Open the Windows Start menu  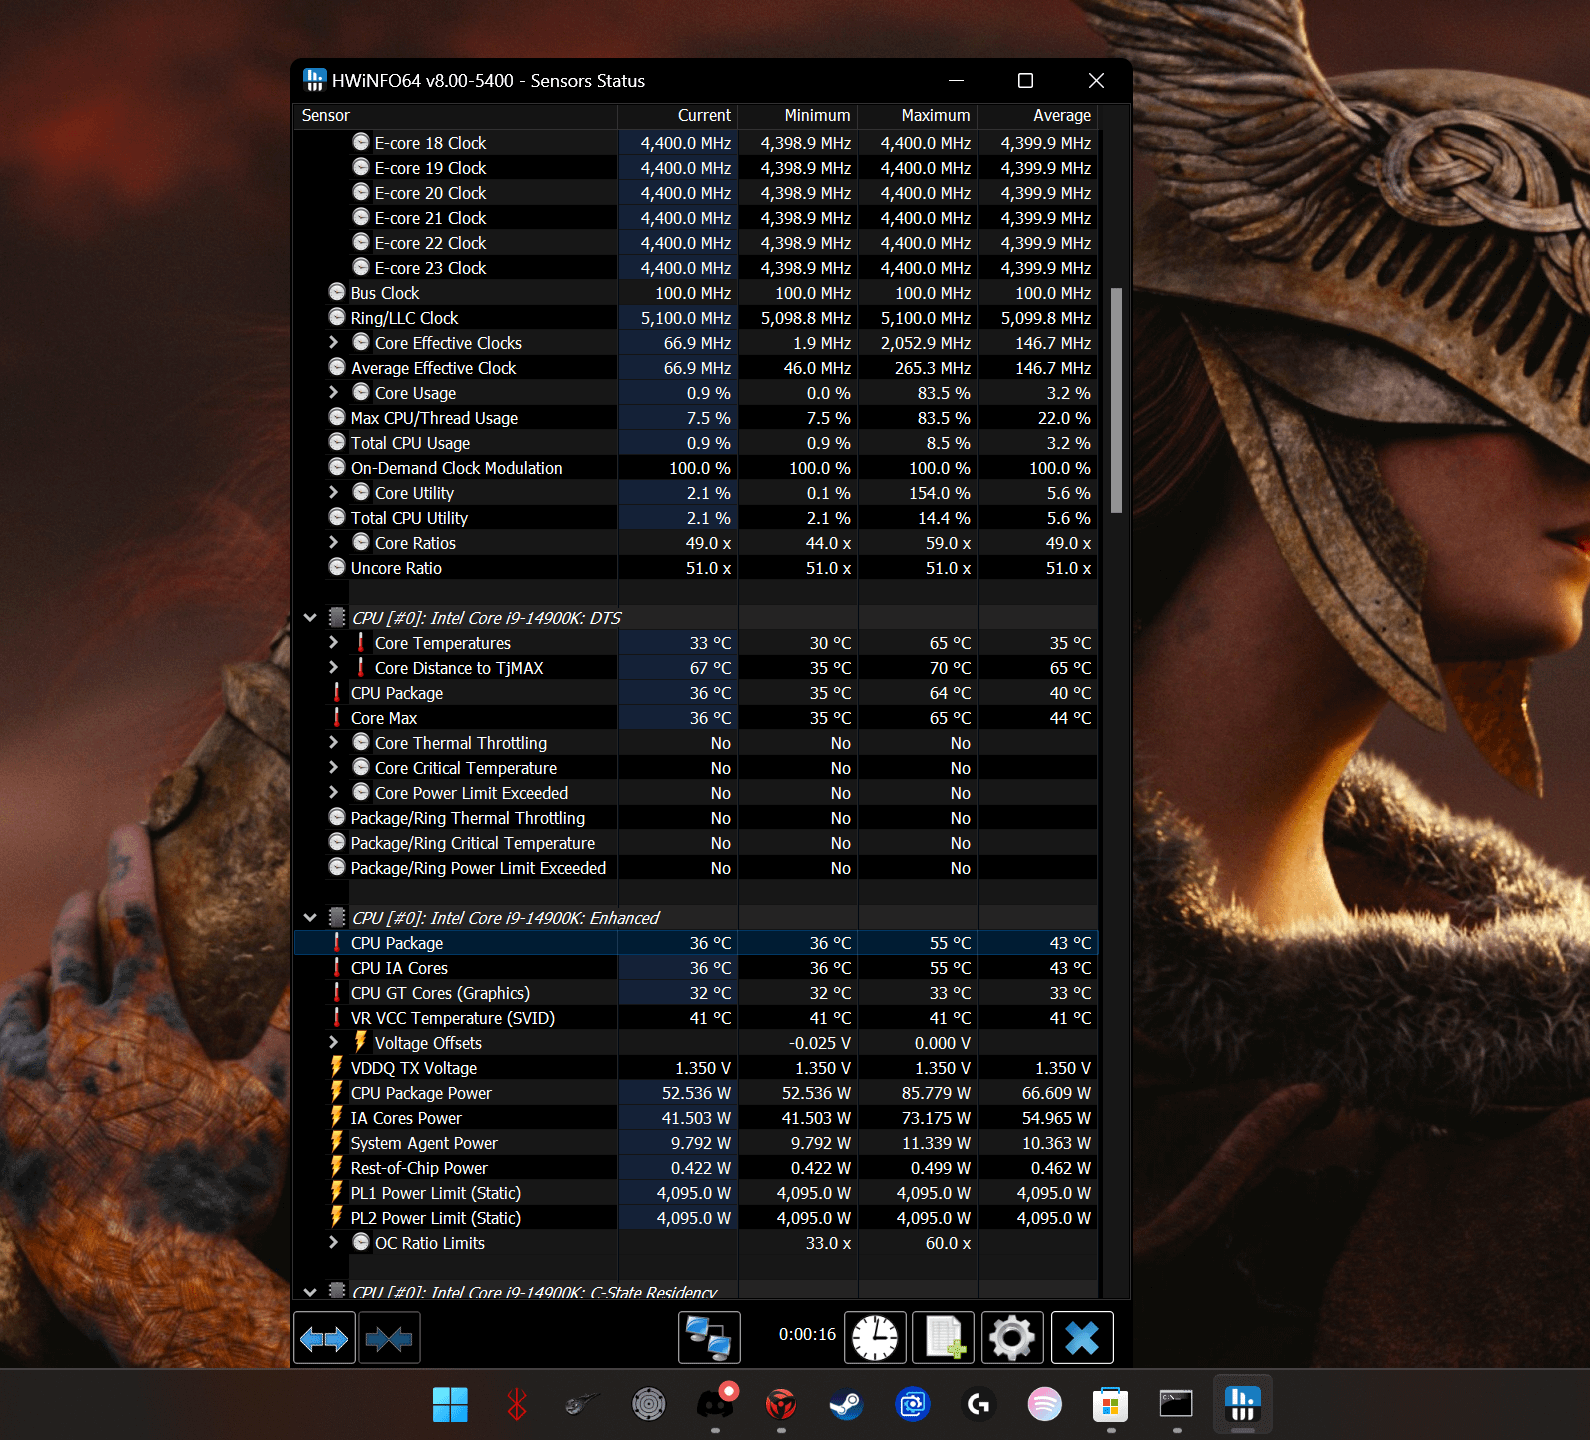(x=450, y=1405)
